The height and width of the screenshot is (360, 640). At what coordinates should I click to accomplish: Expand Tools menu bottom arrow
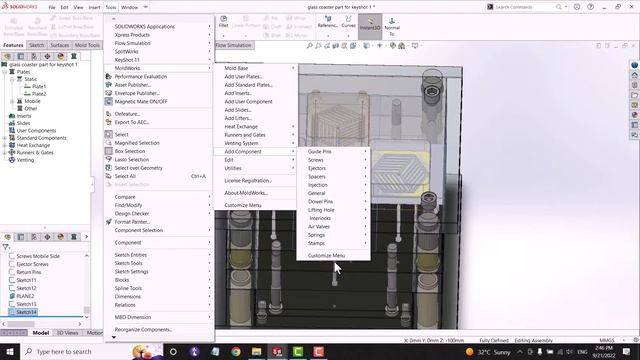[x=114, y=338]
